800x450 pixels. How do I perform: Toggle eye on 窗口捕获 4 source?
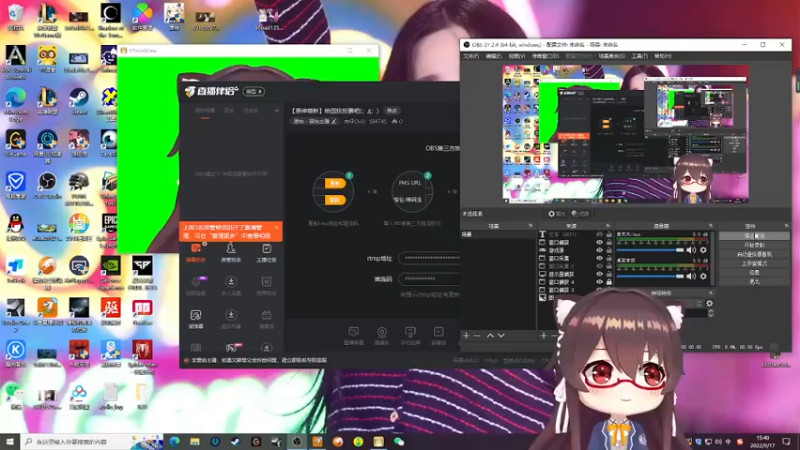[599, 282]
